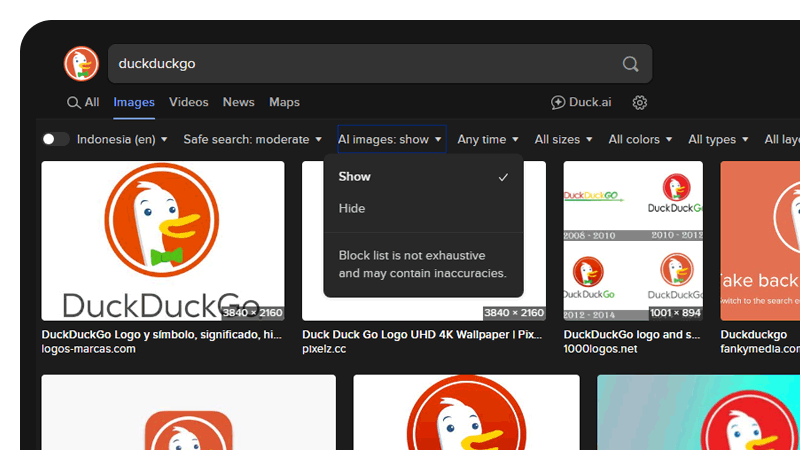Open Duck.ai chat
800x450 pixels.
coord(581,103)
